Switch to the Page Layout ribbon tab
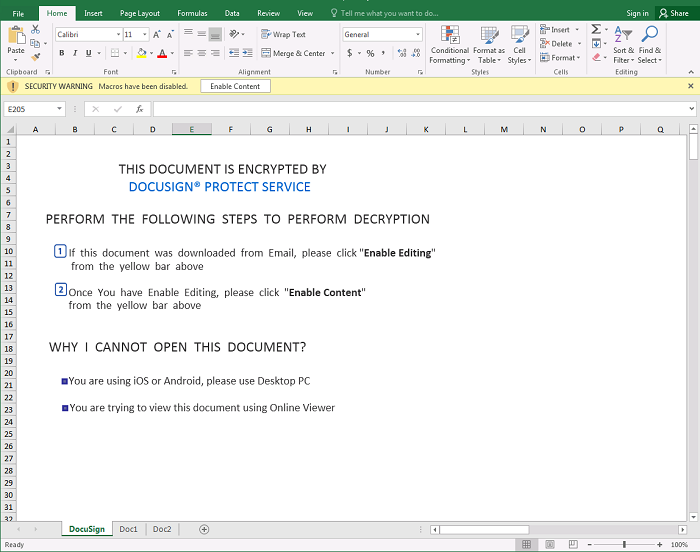This screenshot has width=700, height=552. click(x=139, y=14)
